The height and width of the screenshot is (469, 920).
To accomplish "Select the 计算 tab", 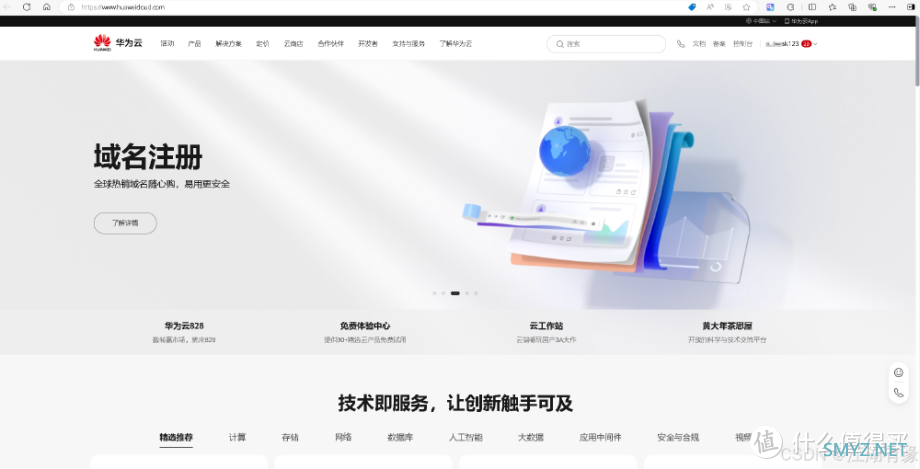I will click(x=238, y=437).
